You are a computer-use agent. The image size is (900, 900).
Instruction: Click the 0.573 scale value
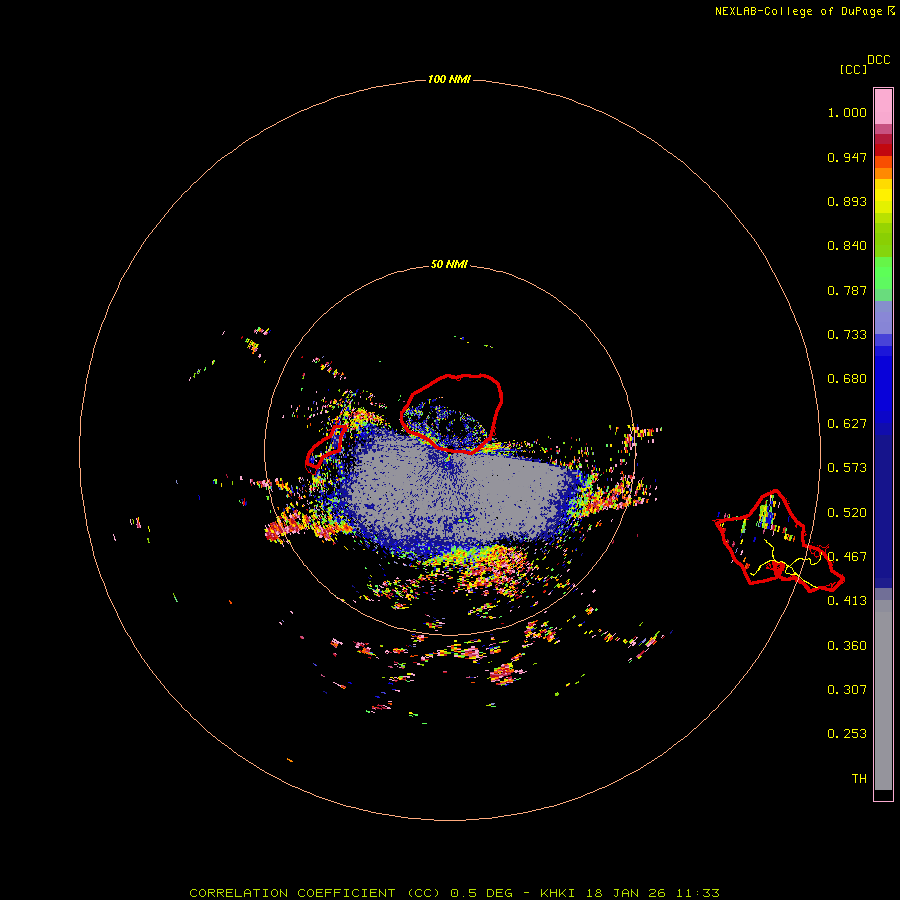click(x=847, y=468)
